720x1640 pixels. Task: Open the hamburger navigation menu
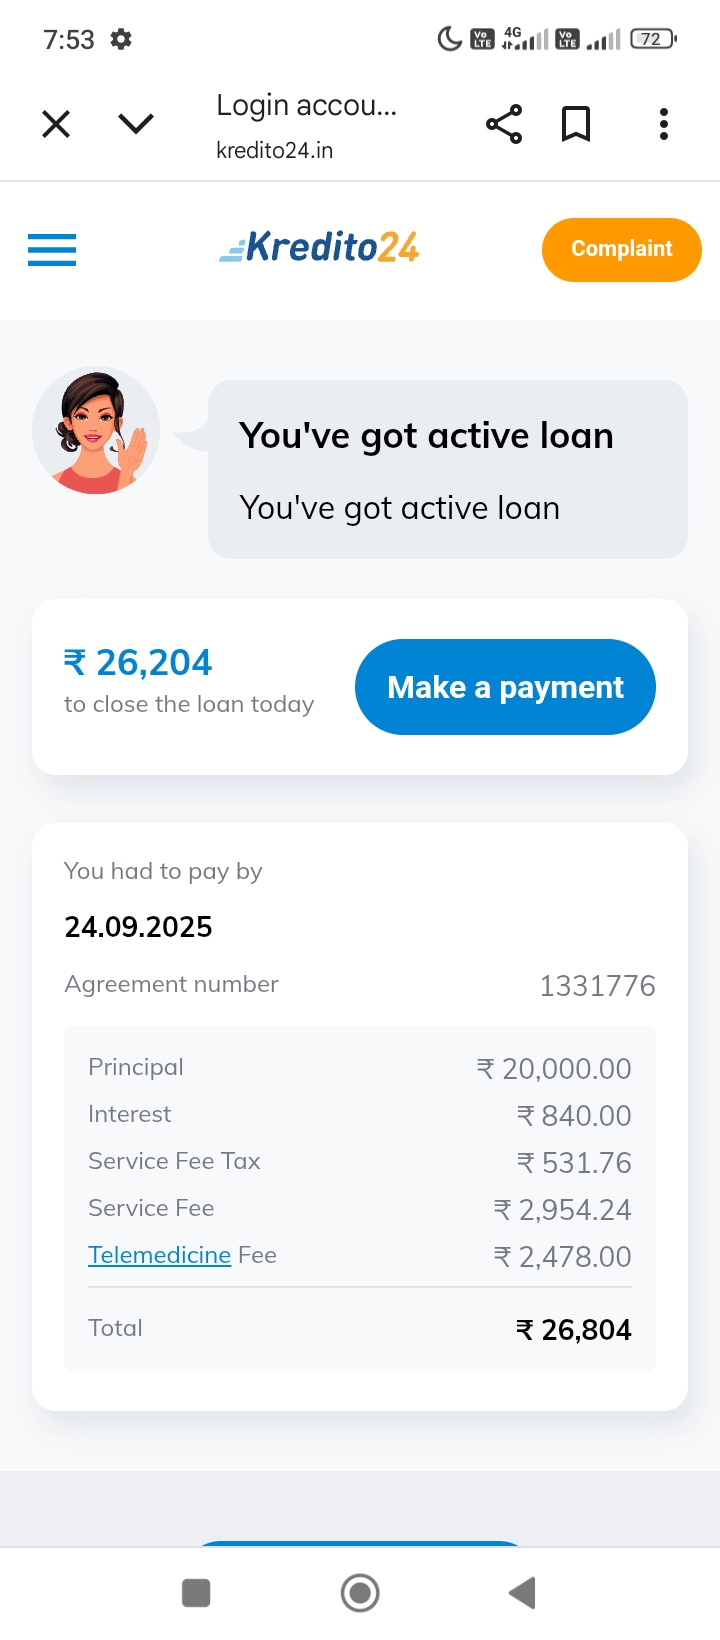tap(52, 249)
